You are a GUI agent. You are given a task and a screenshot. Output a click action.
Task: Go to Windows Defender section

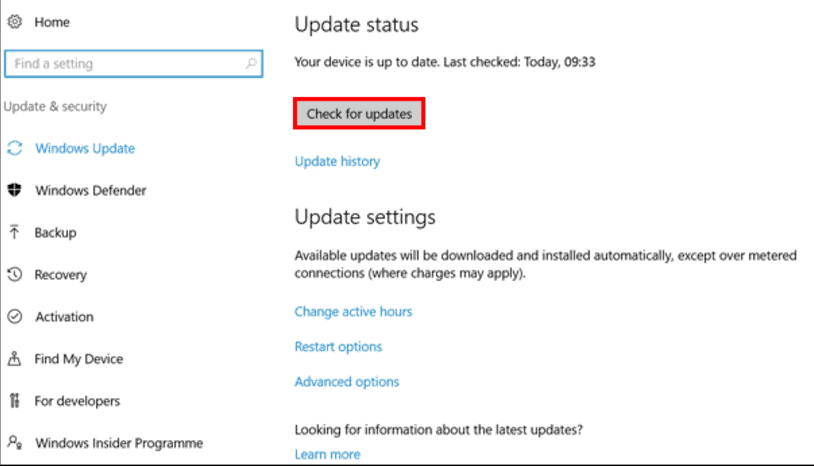coord(91,190)
